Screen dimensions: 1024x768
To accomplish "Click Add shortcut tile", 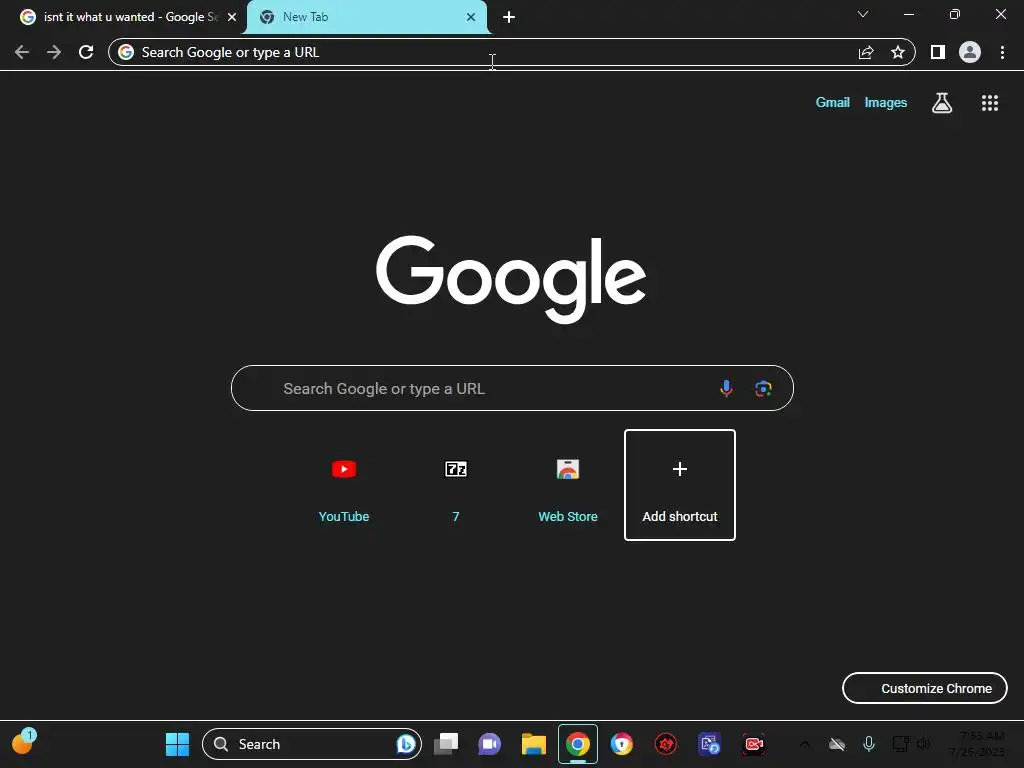I will coord(680,485).
